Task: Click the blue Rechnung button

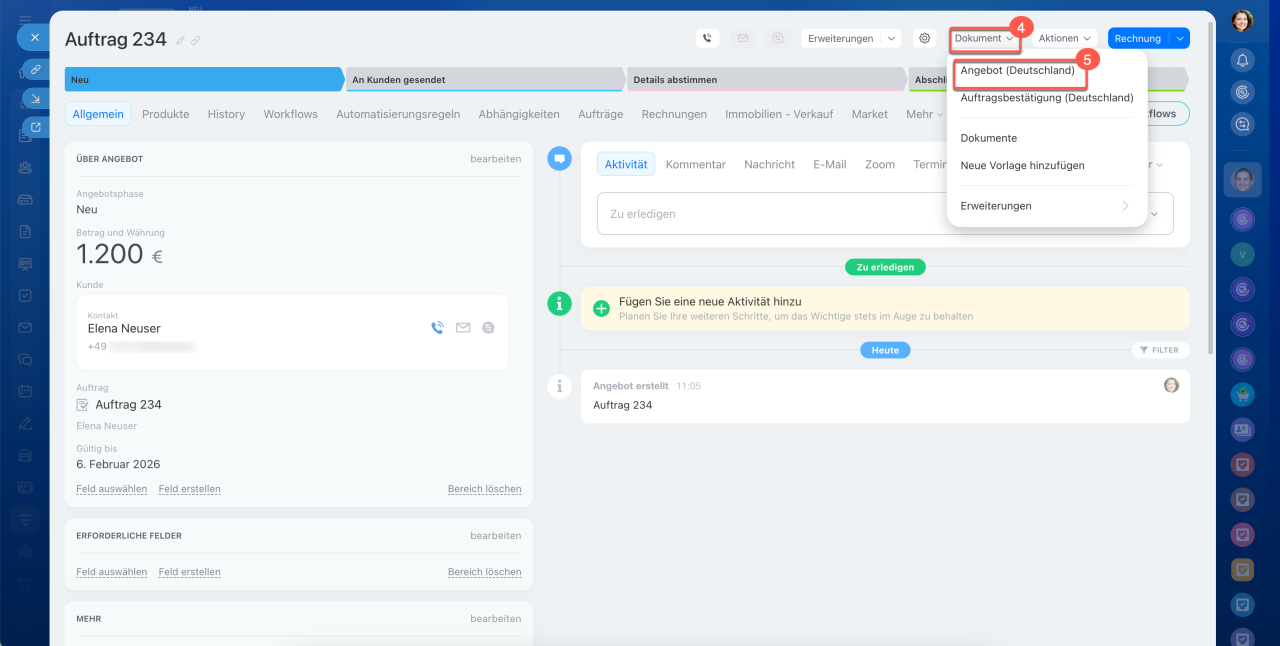Action: tap(1138, 38)
